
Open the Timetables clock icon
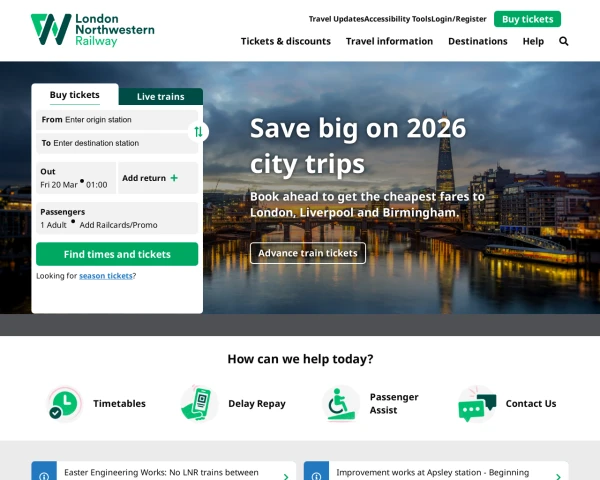click(64, 403)
